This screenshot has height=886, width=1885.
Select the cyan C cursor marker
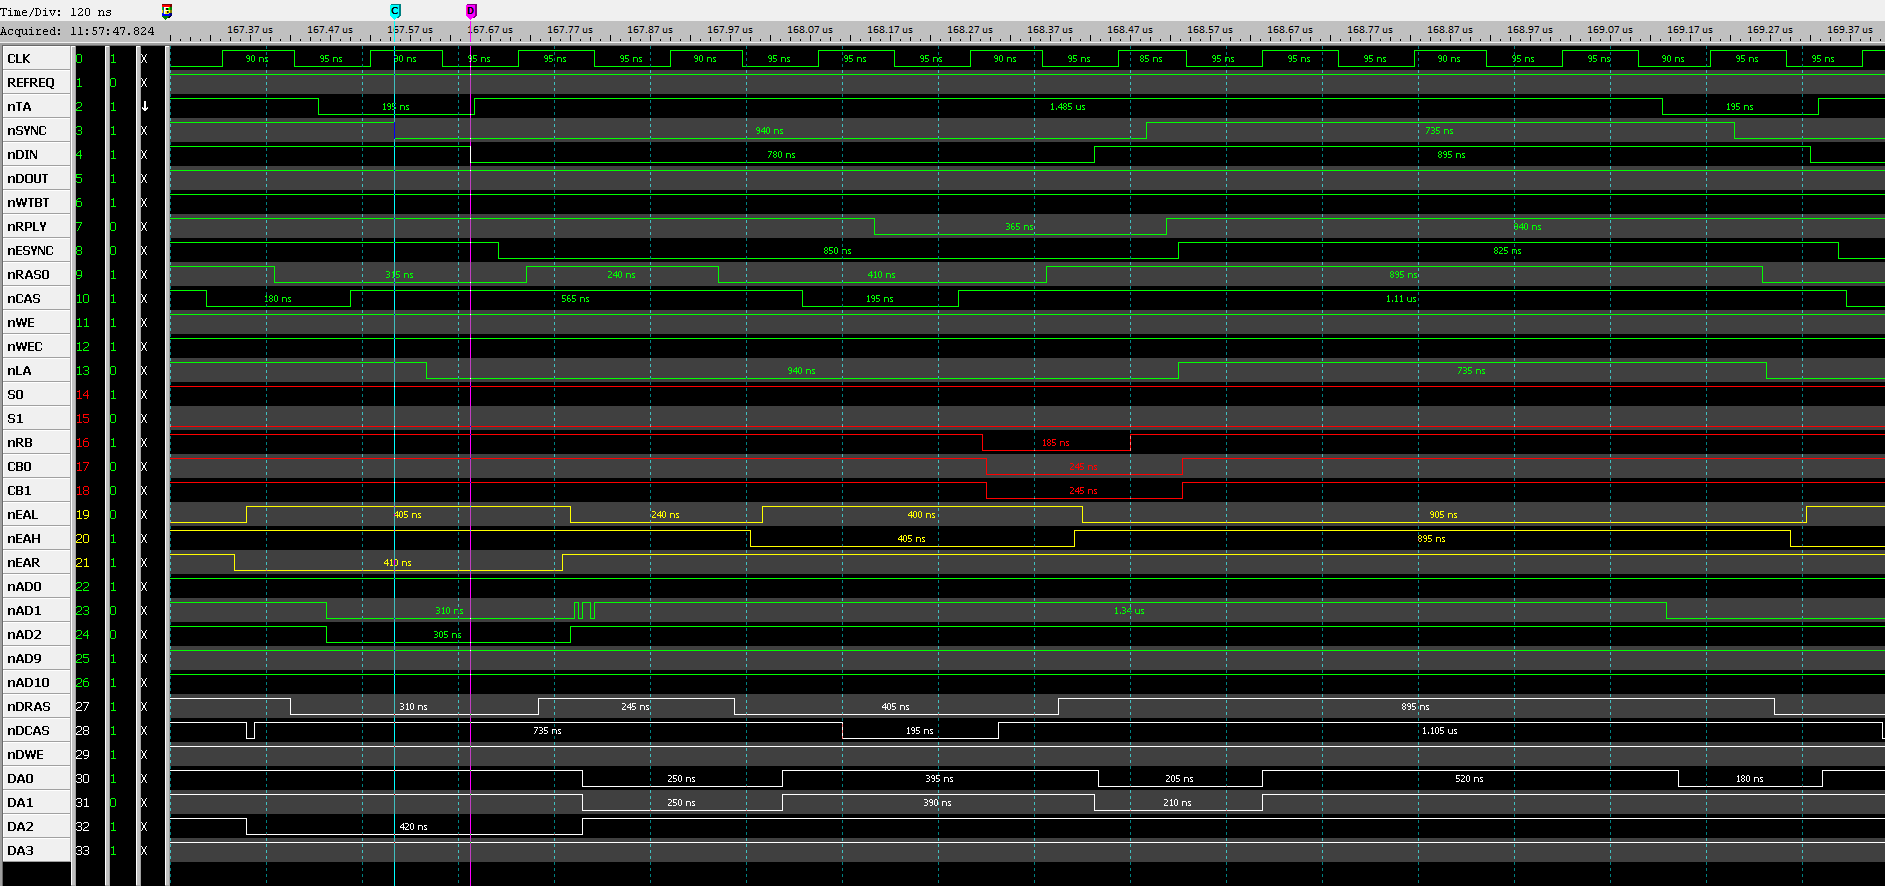pos(395,11)
